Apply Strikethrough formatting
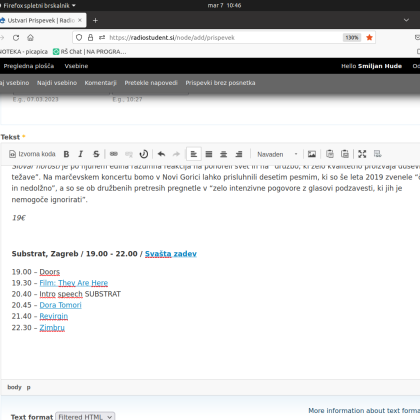 [x=96, y=154]
